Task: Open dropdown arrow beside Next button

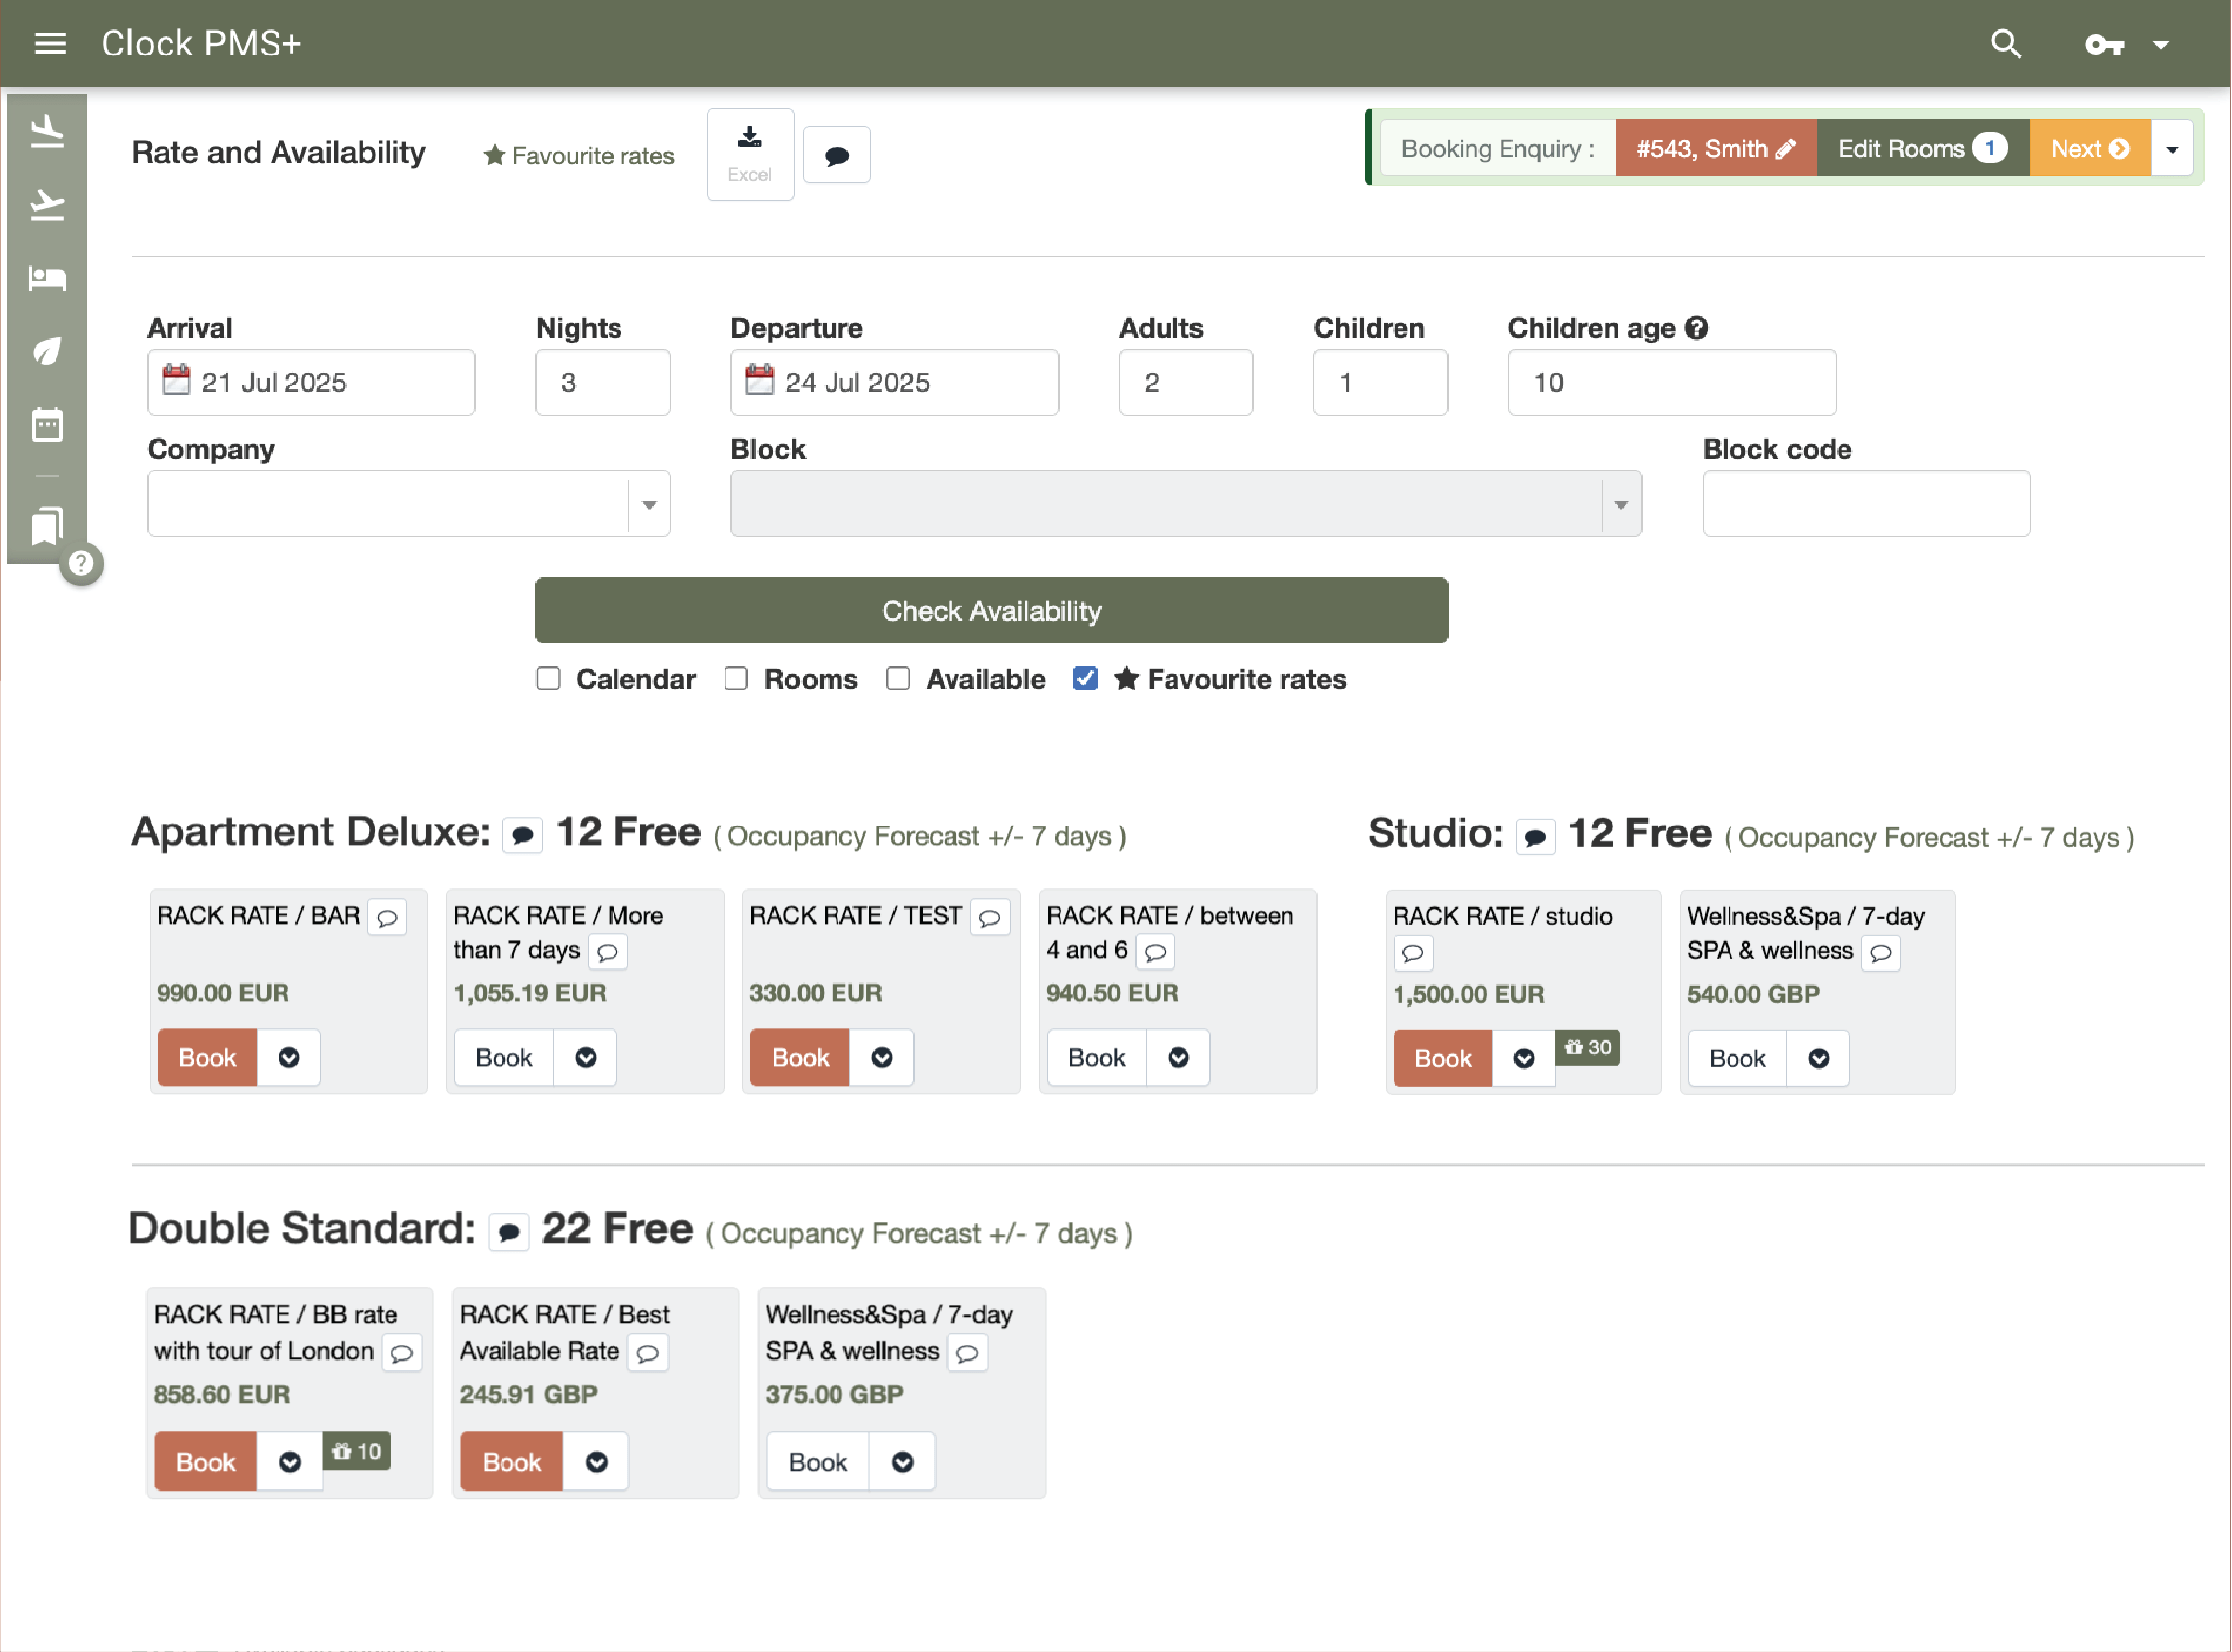Action: point(2172,149)
